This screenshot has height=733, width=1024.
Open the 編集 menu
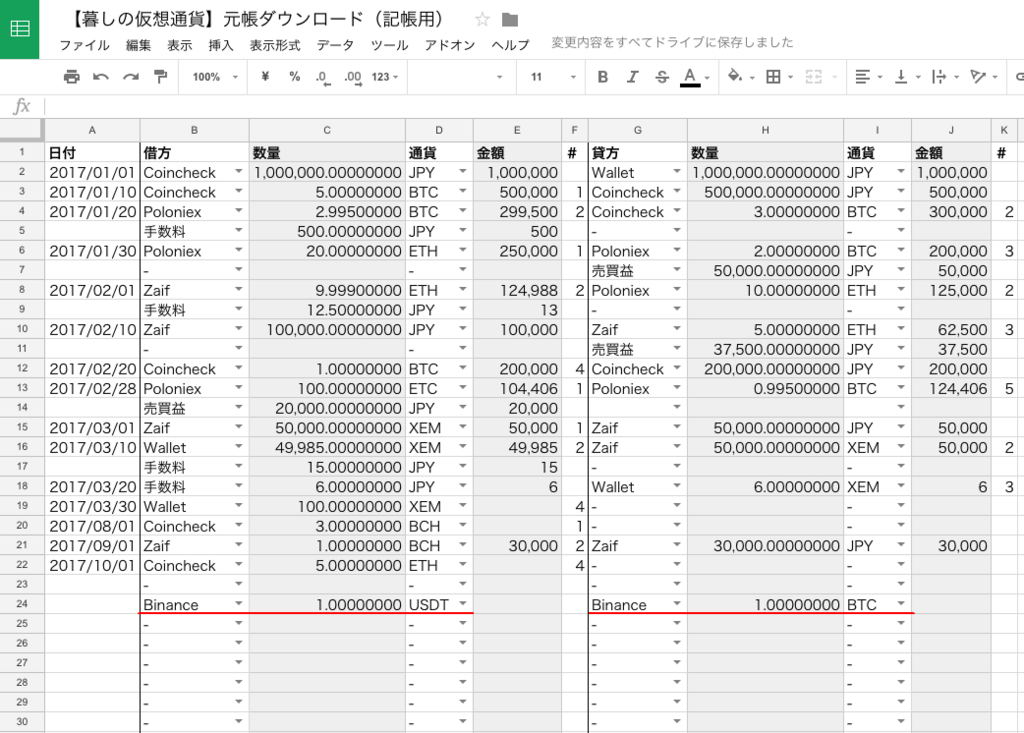coord(138,45)
